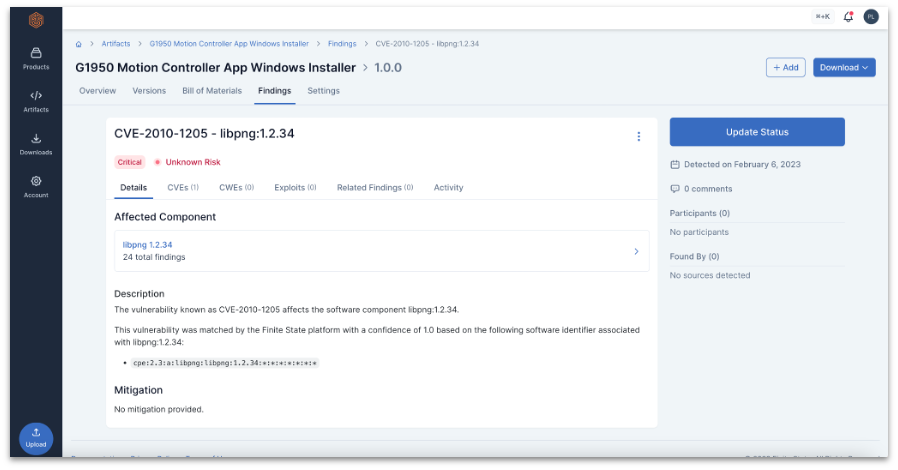Open Products in the sidebar

(x=36, y=58)
